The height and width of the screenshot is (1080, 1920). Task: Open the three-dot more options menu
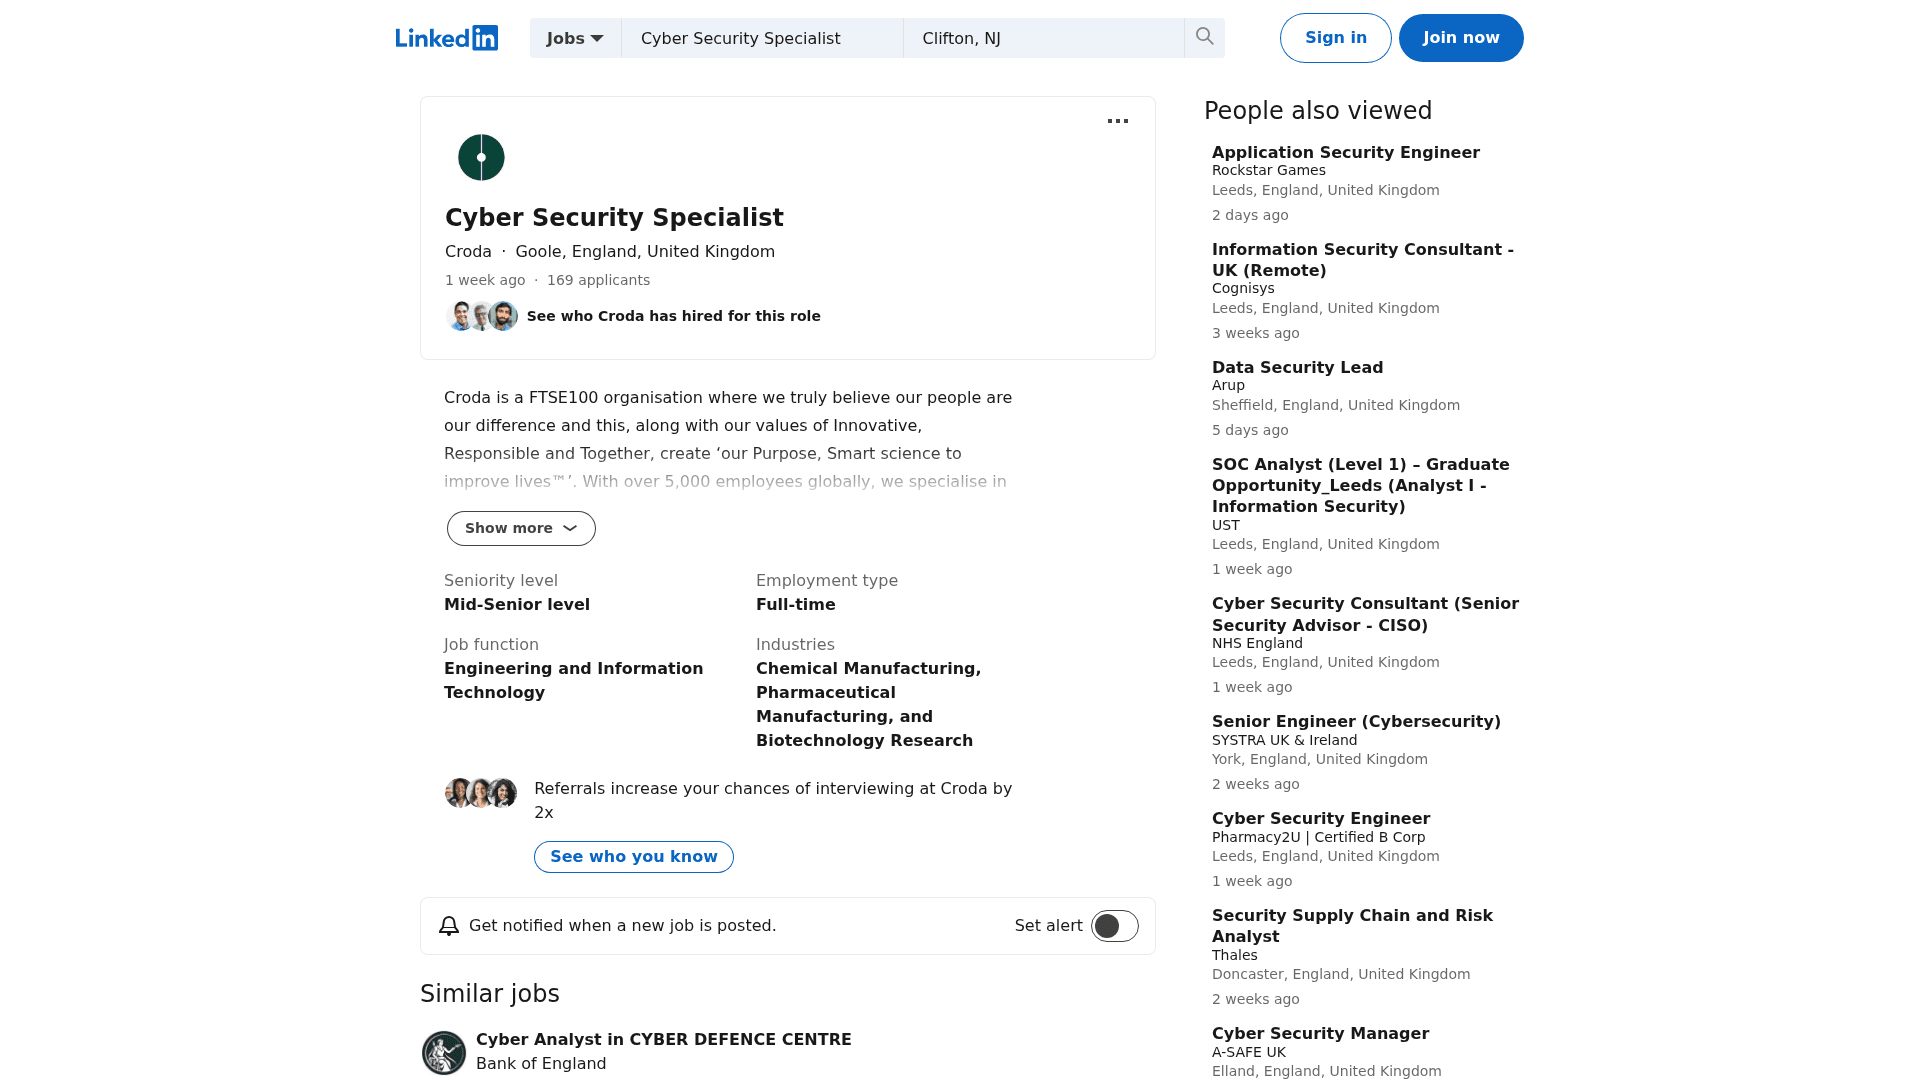1118,121
